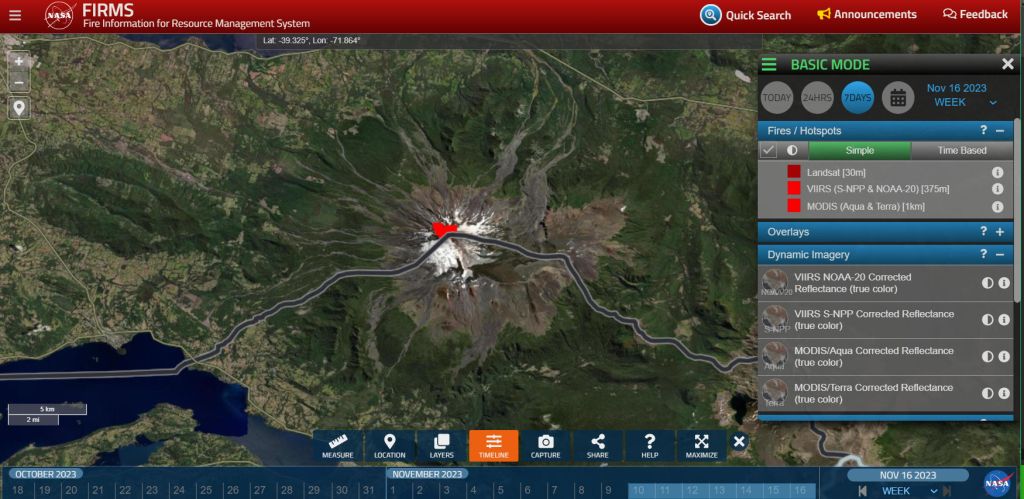Click the Landsat 30m red color swatch

(793, 172)
